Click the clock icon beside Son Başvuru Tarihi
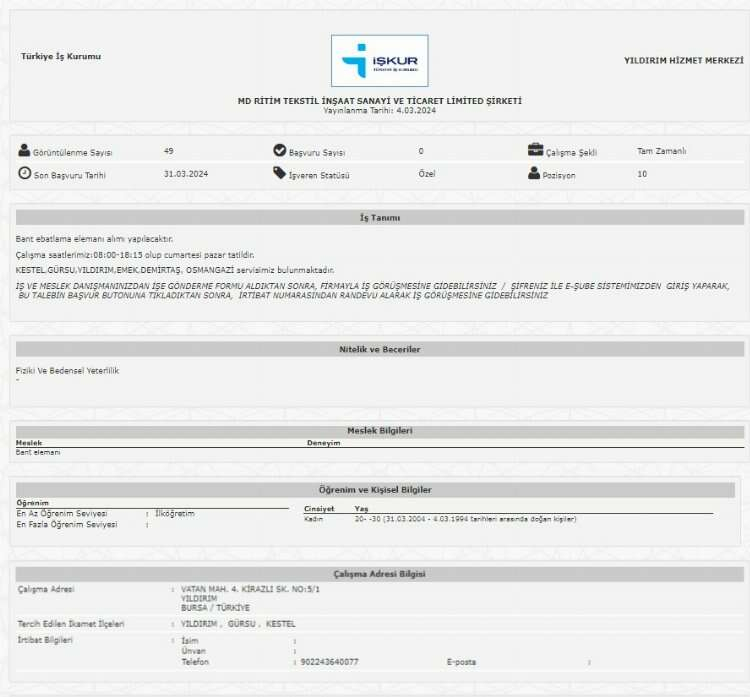Screen dimensions: 750x697 click(x=25, y=174)
